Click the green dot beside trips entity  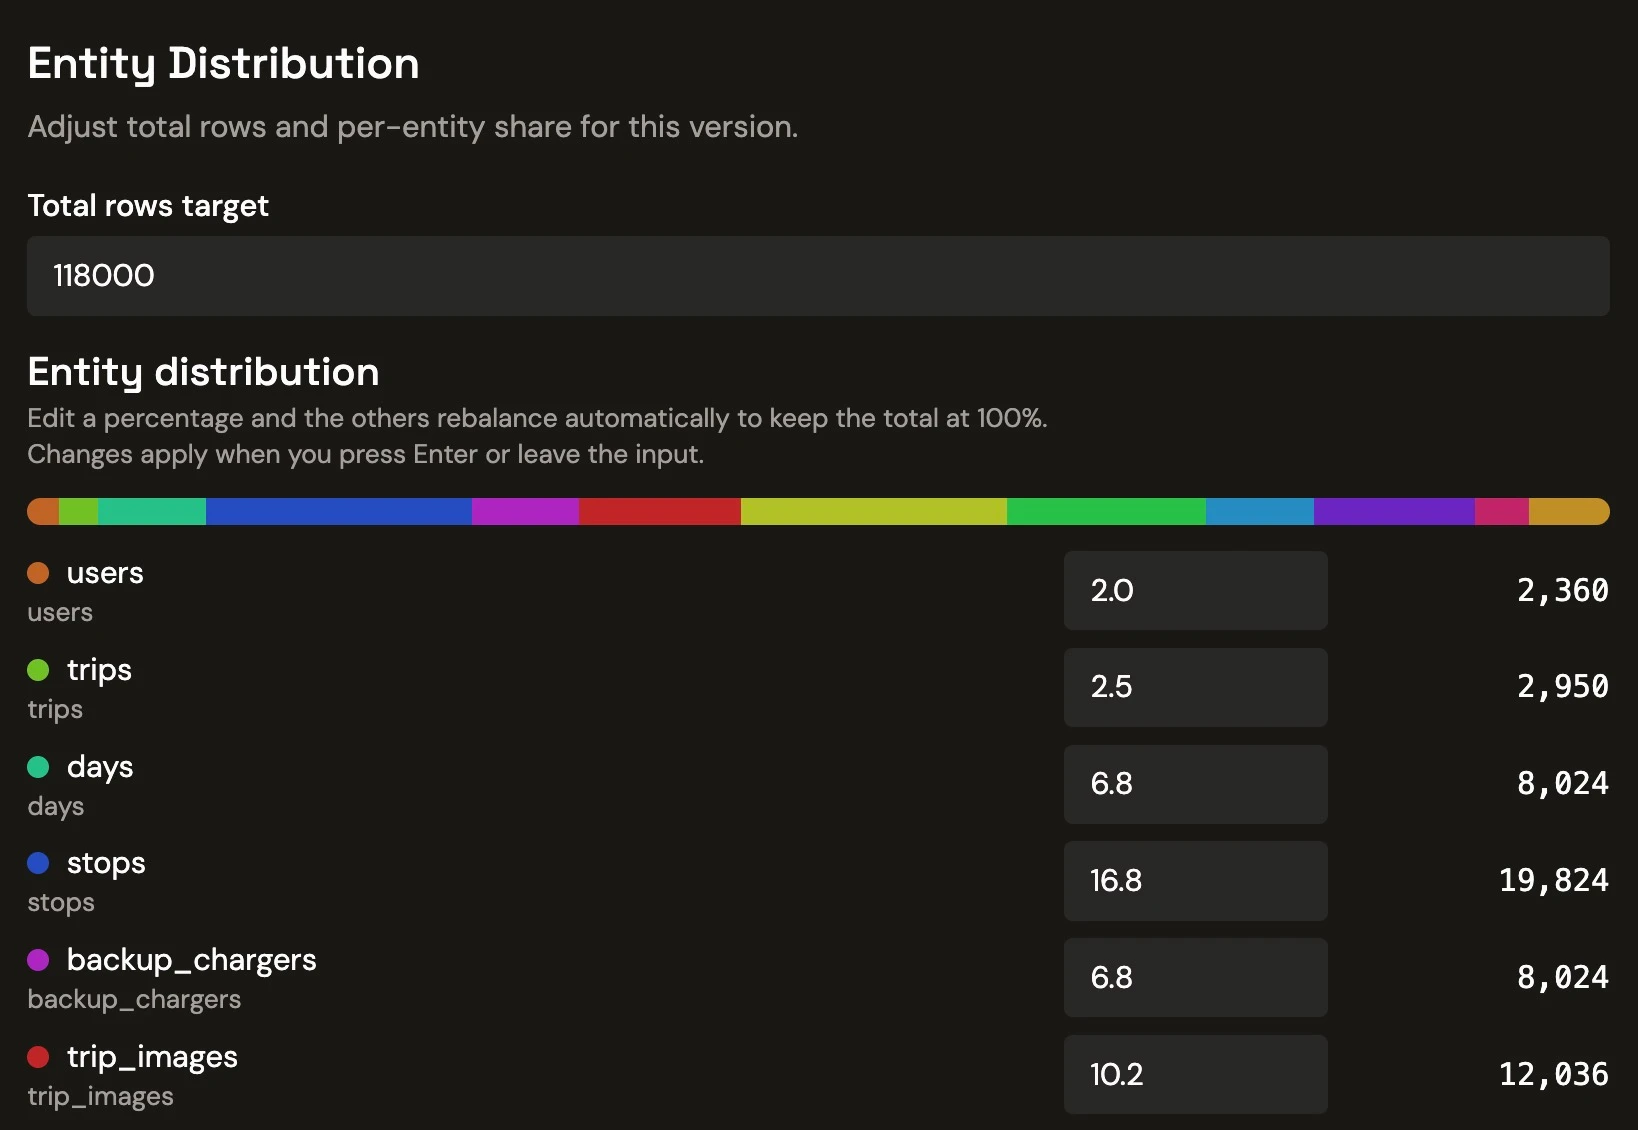coord(39,670)
